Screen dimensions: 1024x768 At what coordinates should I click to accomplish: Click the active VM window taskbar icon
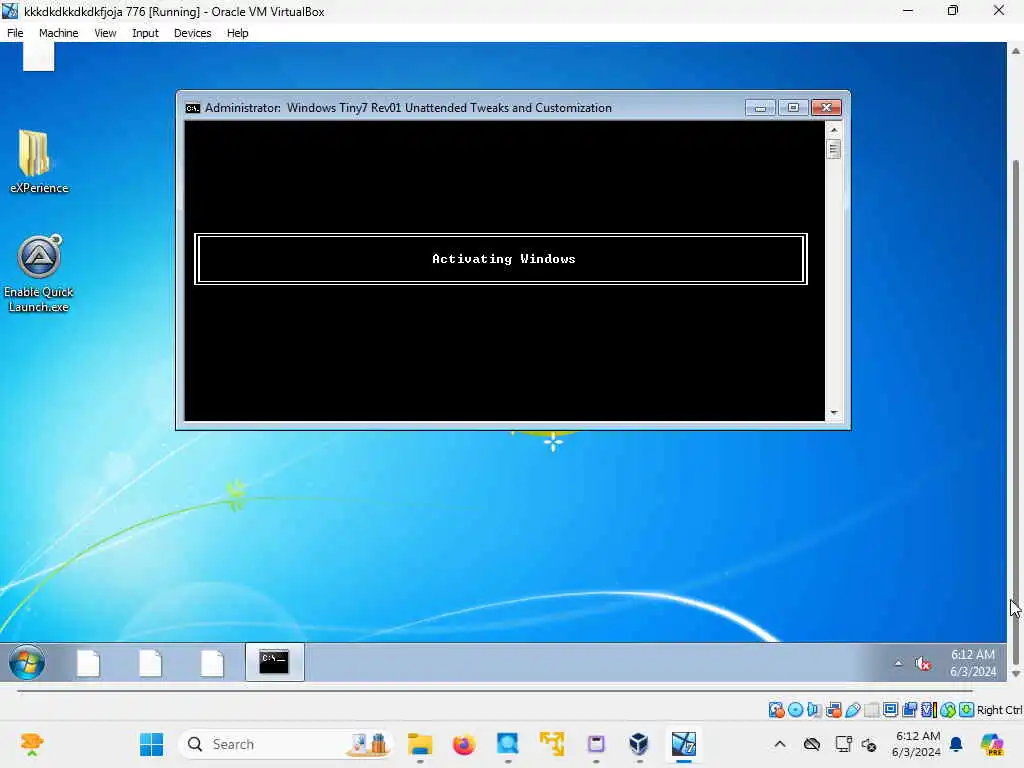[x=684, y=744]
